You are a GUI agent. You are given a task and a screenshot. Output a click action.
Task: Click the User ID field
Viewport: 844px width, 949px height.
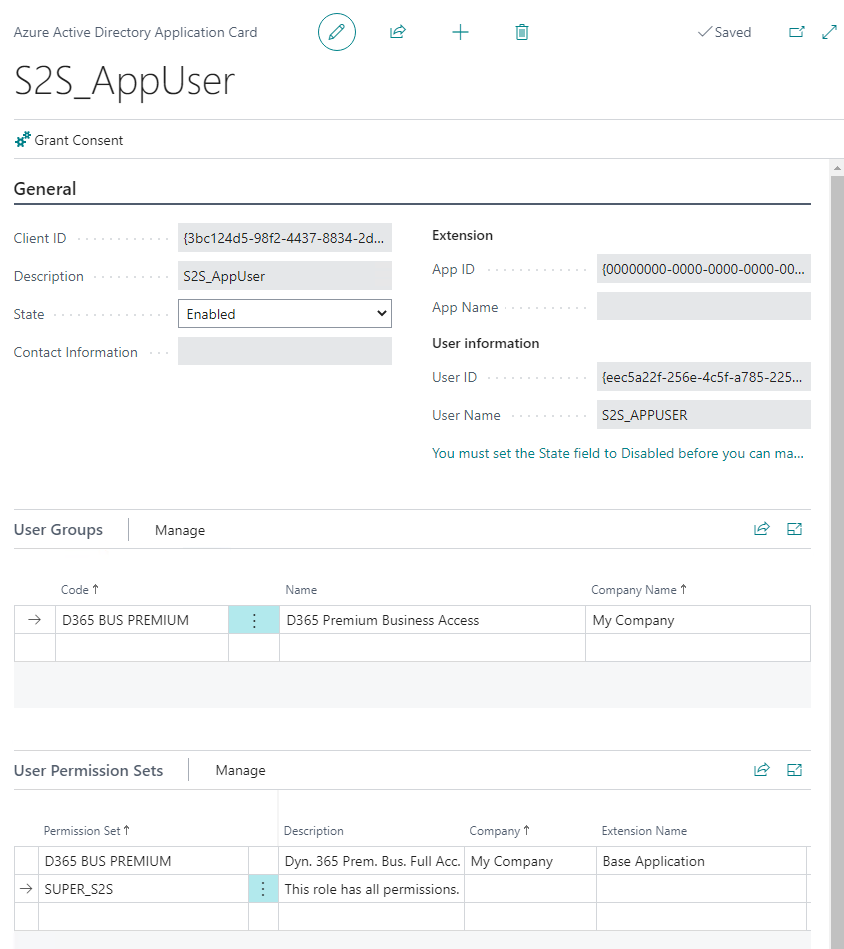(704, 377)
